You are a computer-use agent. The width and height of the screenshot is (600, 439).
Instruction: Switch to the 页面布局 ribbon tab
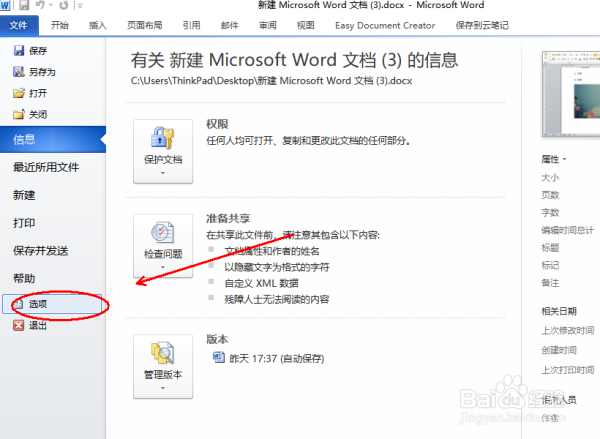point(145,26)
